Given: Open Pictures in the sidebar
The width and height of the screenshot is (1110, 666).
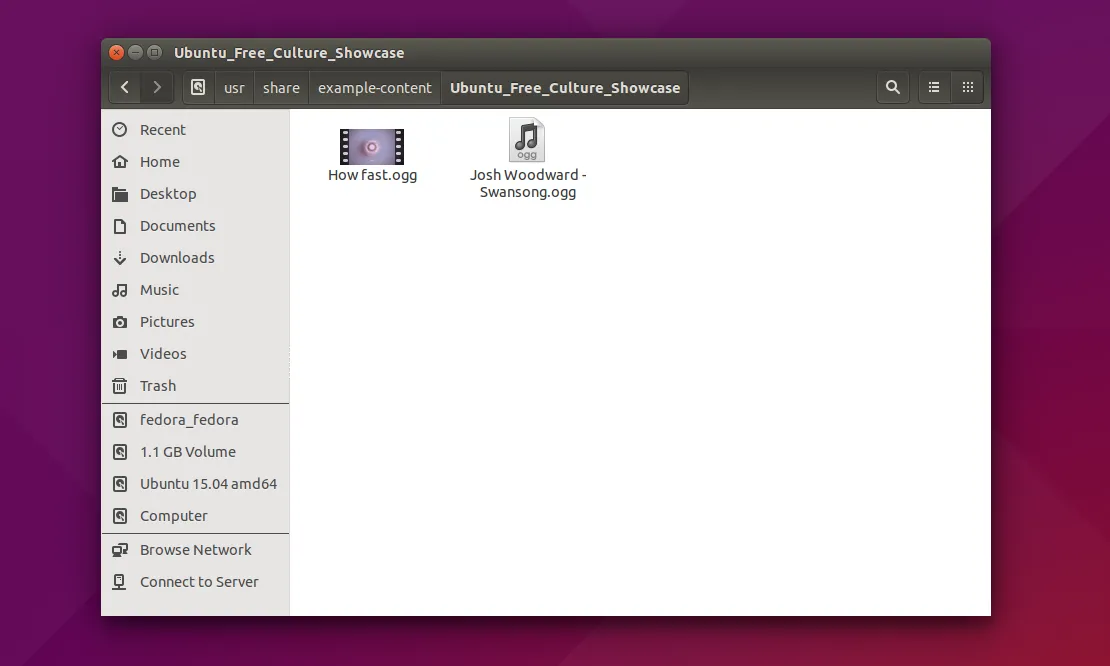Looking at the screenshot, I should click(167, 322).
